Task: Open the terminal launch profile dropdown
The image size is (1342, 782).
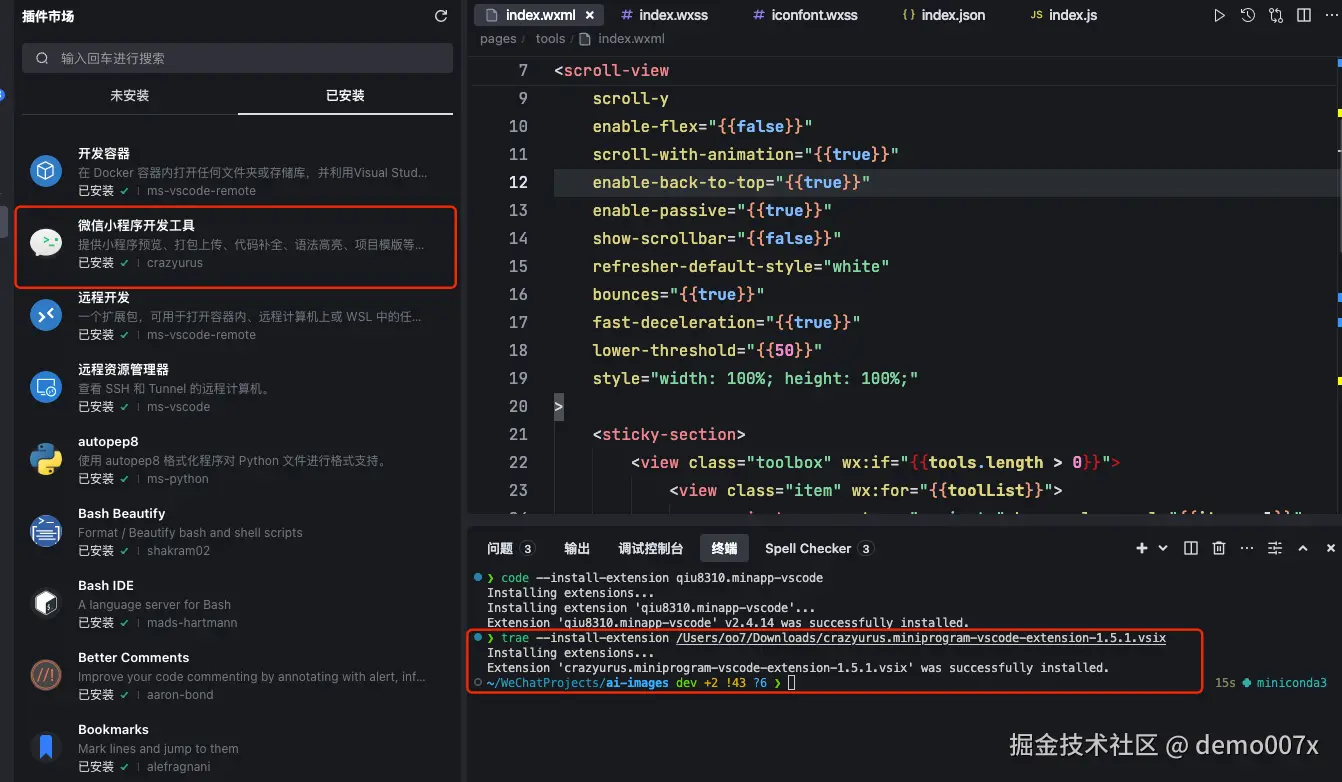Action: pos(1163,548)
